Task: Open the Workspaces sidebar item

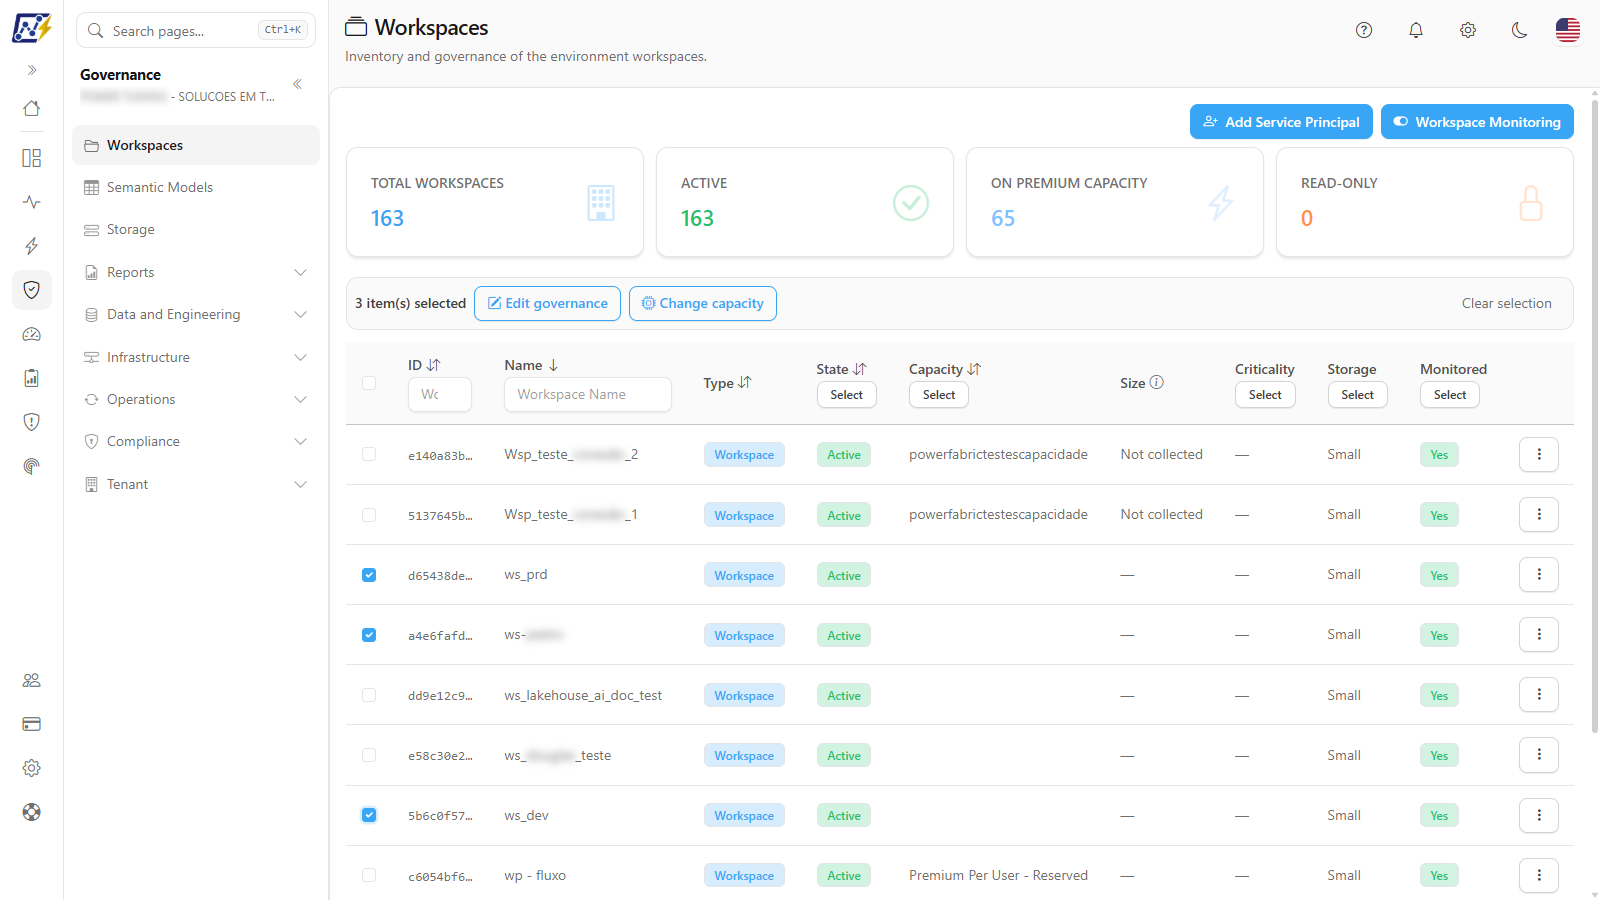Action: tap(196, 145)
